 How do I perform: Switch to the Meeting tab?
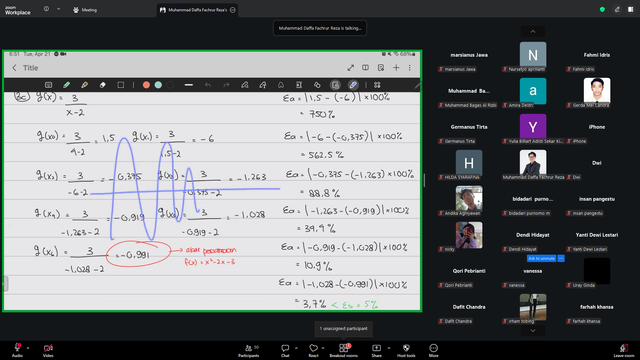85,10
